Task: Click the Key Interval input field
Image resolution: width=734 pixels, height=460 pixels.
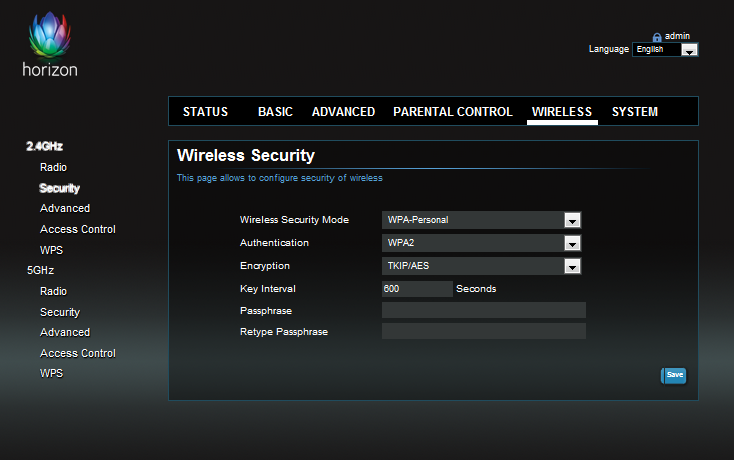Action: (x=417, y=289)
